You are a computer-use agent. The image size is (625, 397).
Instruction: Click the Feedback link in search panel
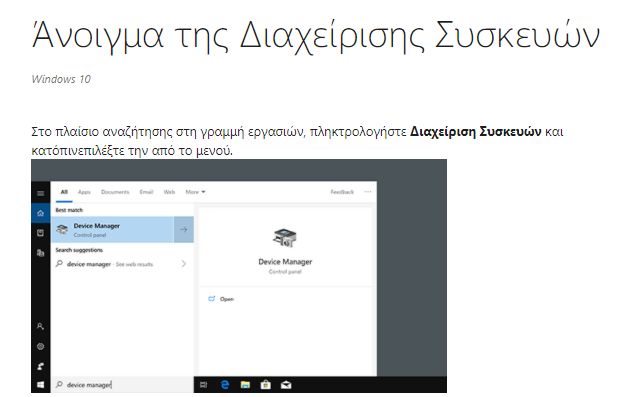342,192
